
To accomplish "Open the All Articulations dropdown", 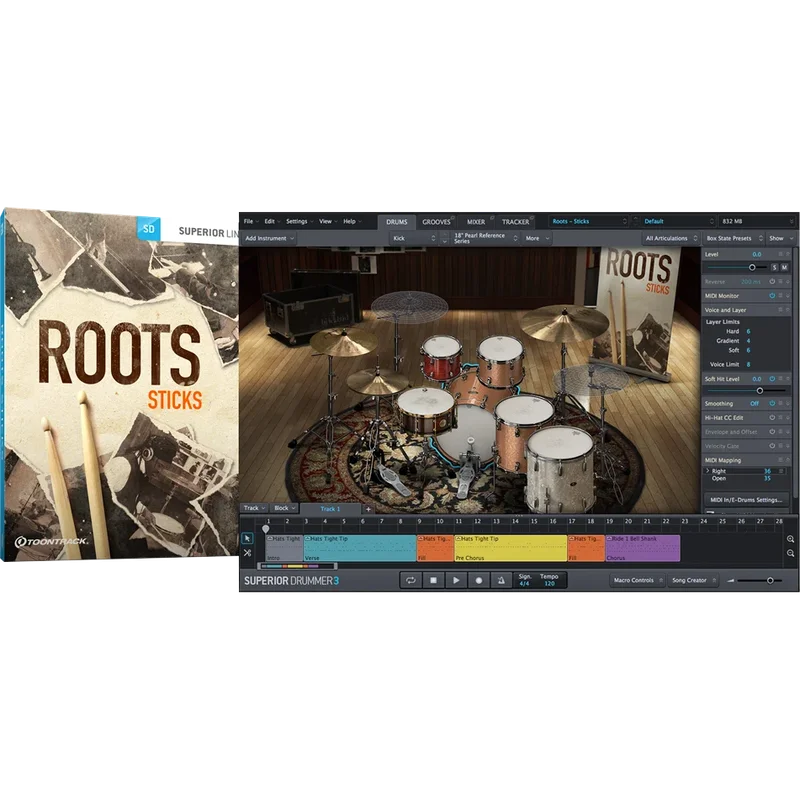I will coord(670,238).
